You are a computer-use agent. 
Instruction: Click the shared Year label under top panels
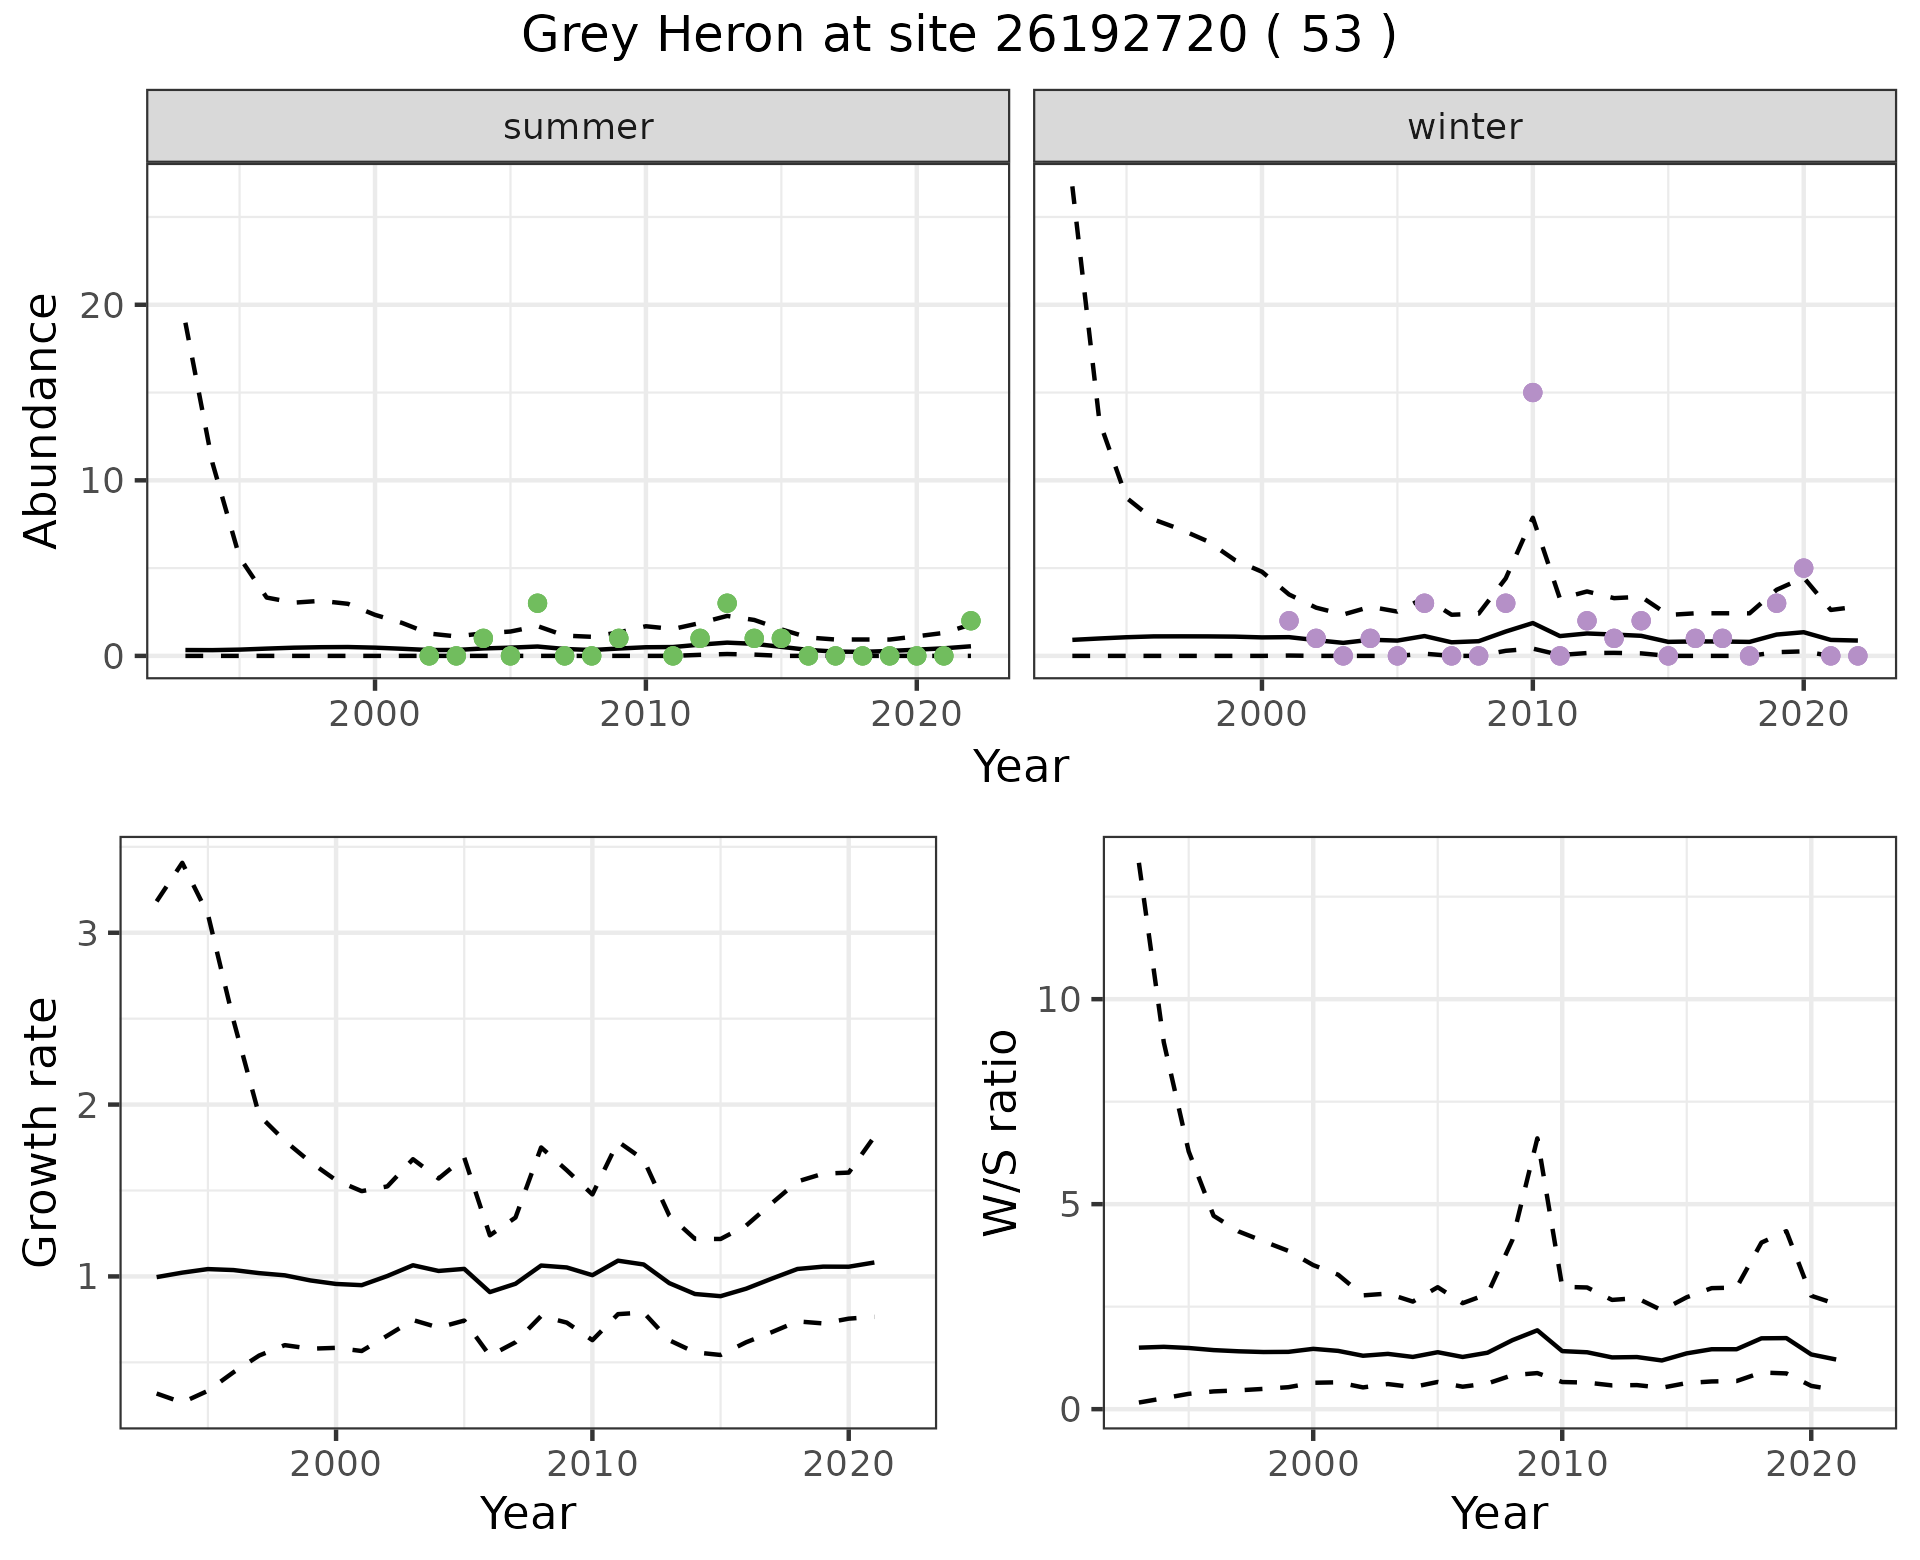tap(1020, 767)
